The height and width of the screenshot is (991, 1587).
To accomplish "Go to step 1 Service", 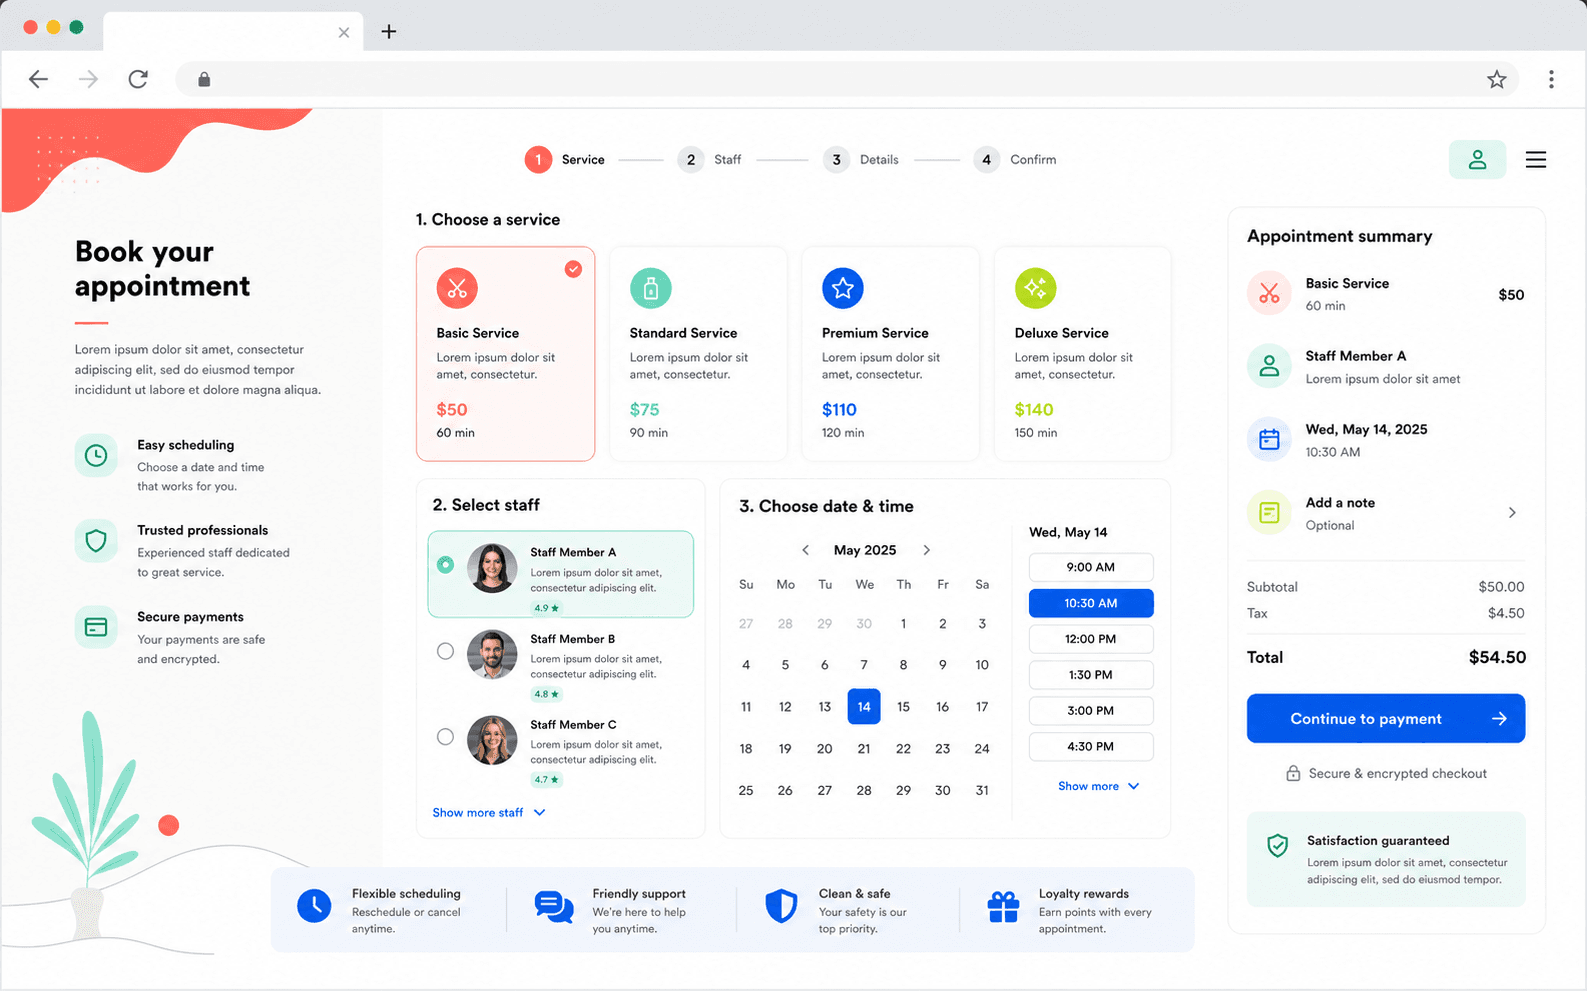I will (x=565, y=160).
